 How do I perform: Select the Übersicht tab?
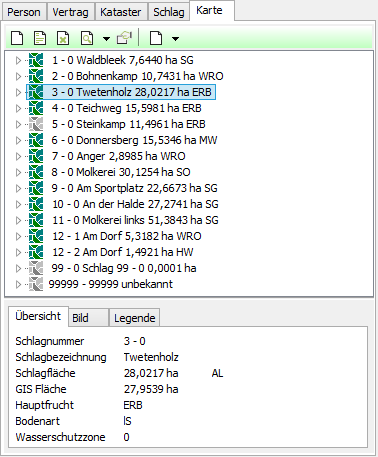point(38,316)
